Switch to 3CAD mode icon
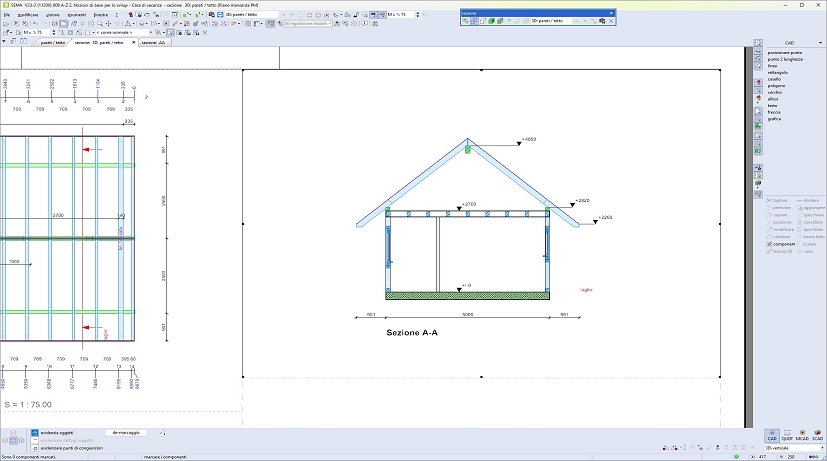Viewport: 827px width, 461px height. pyautogui.click(x=817, y=436)
